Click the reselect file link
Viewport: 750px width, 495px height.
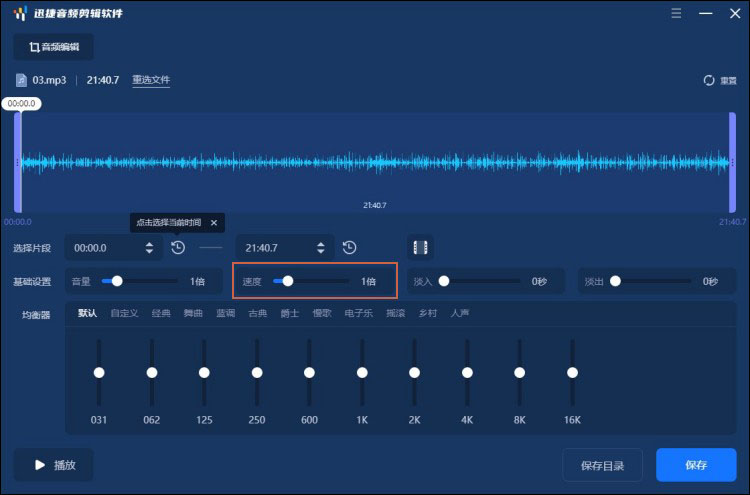tap(151, 80)
